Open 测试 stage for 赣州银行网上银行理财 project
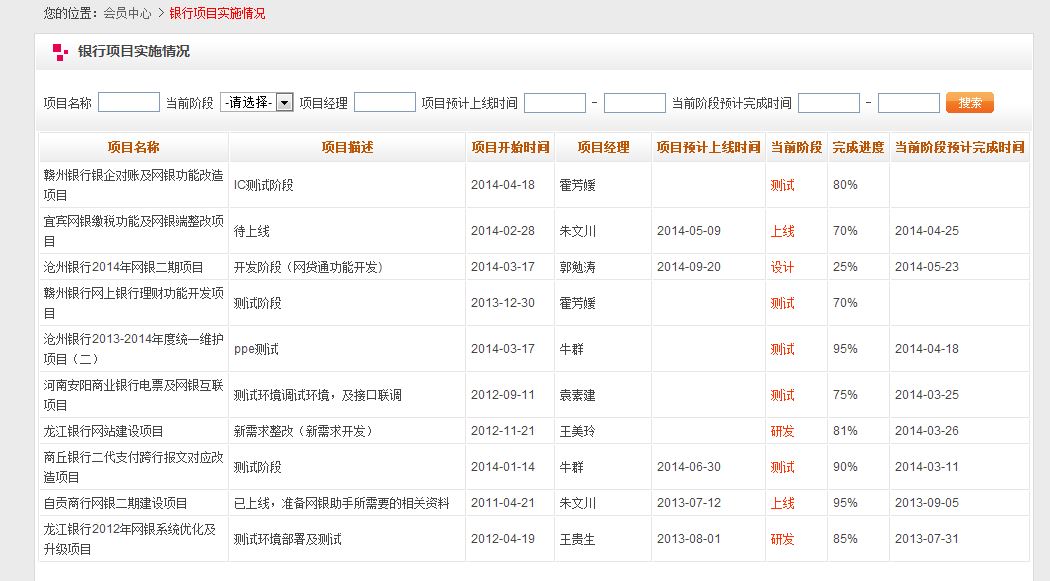The height and width of the screenshot is (581, 1050). point(782,303)
